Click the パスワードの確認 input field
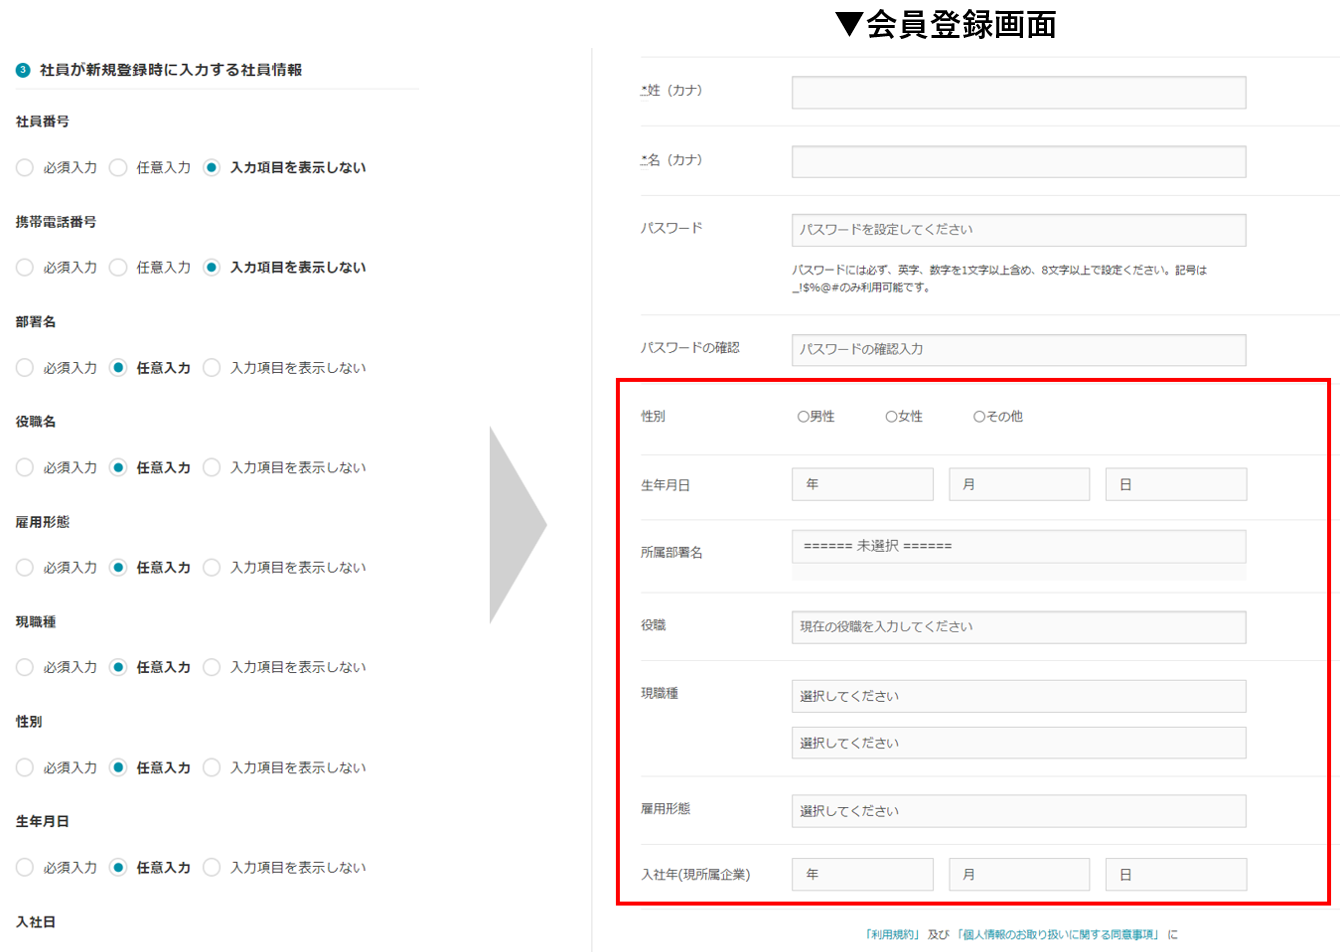1340x952 pixels. pyautogui.click(x=1018, y=350)
